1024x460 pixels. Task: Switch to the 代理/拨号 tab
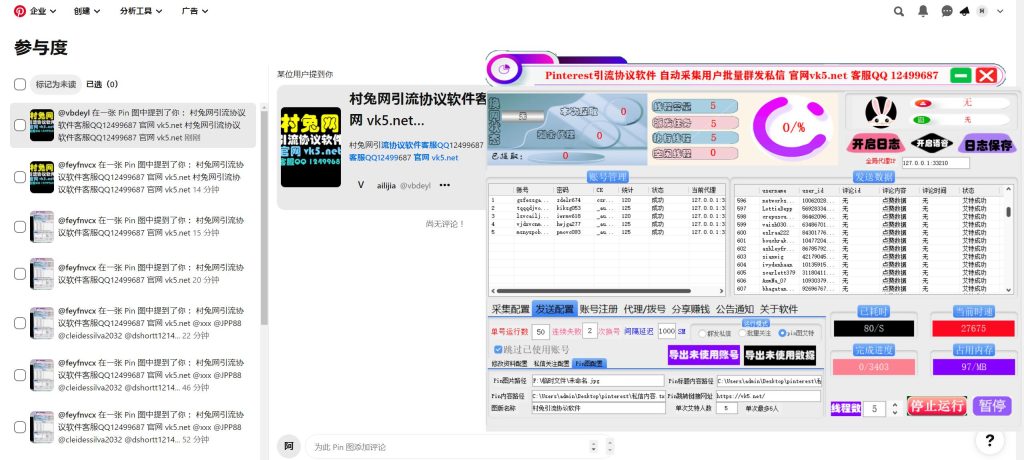tap(645, 309)
